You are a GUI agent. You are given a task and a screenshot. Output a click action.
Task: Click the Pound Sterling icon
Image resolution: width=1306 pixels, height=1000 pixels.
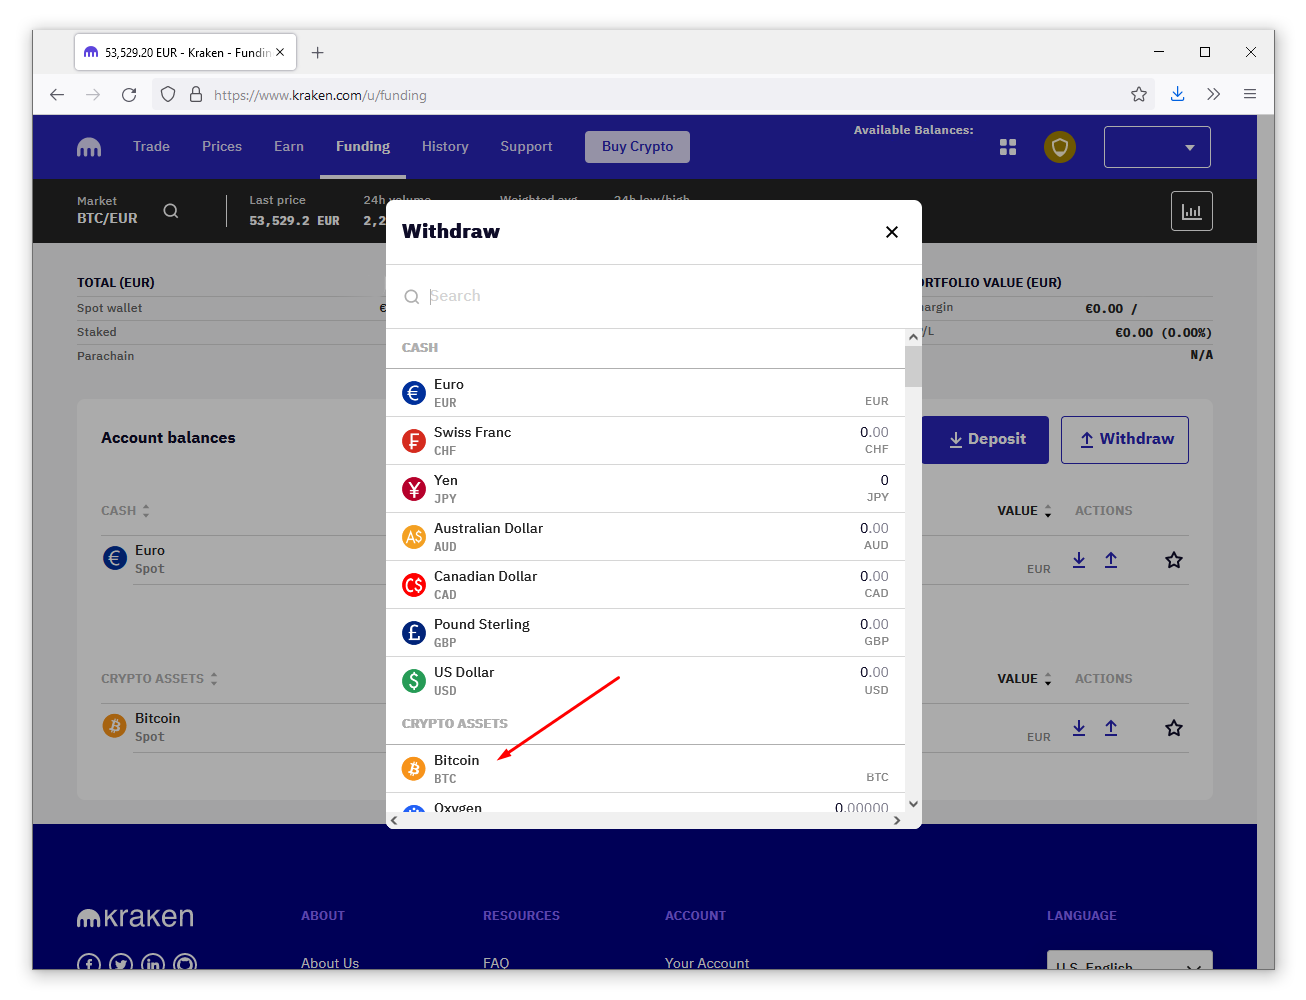pyautogui.click(x=414, y=633)
